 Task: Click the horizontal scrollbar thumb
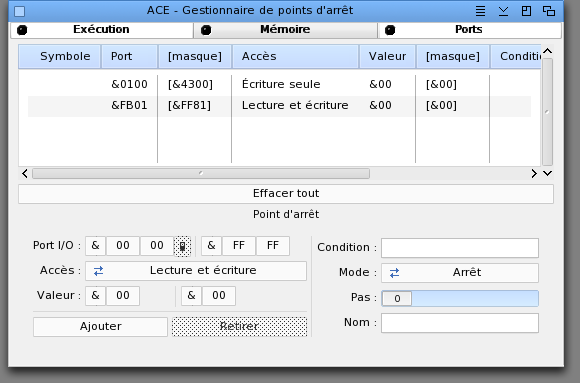(x=201, y=173)
